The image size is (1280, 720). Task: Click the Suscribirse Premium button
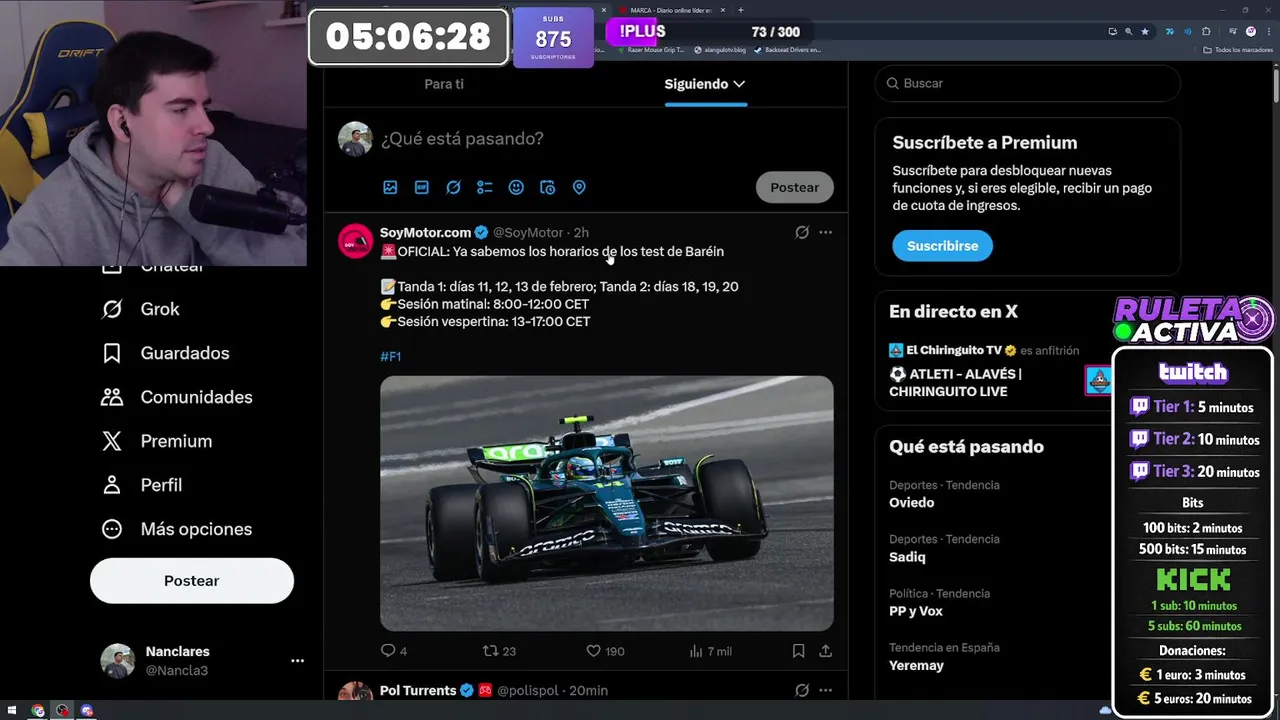click(942, 246)
